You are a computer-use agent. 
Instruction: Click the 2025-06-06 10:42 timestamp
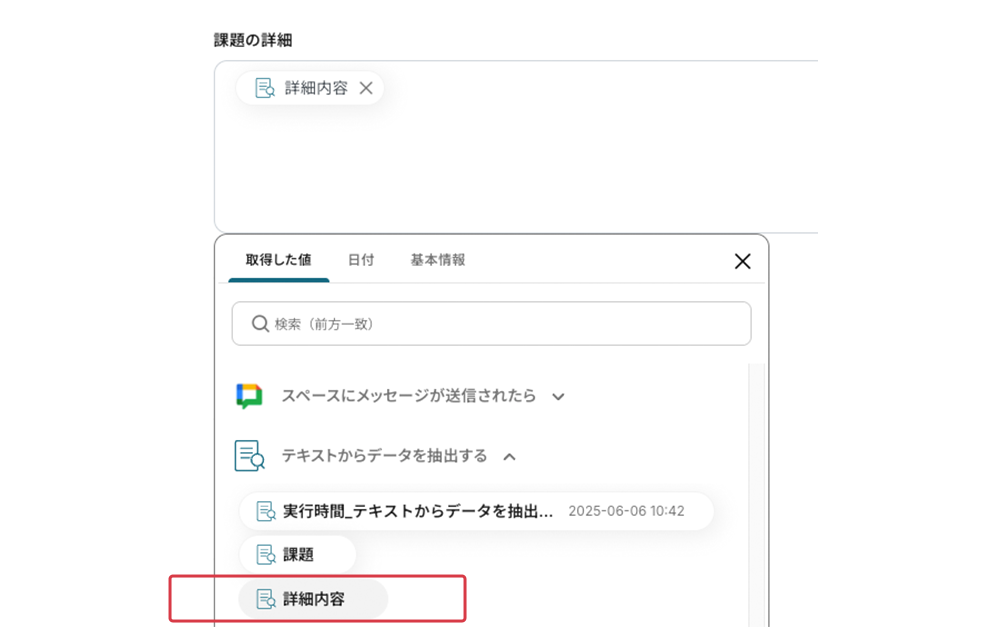click(626, 511)
